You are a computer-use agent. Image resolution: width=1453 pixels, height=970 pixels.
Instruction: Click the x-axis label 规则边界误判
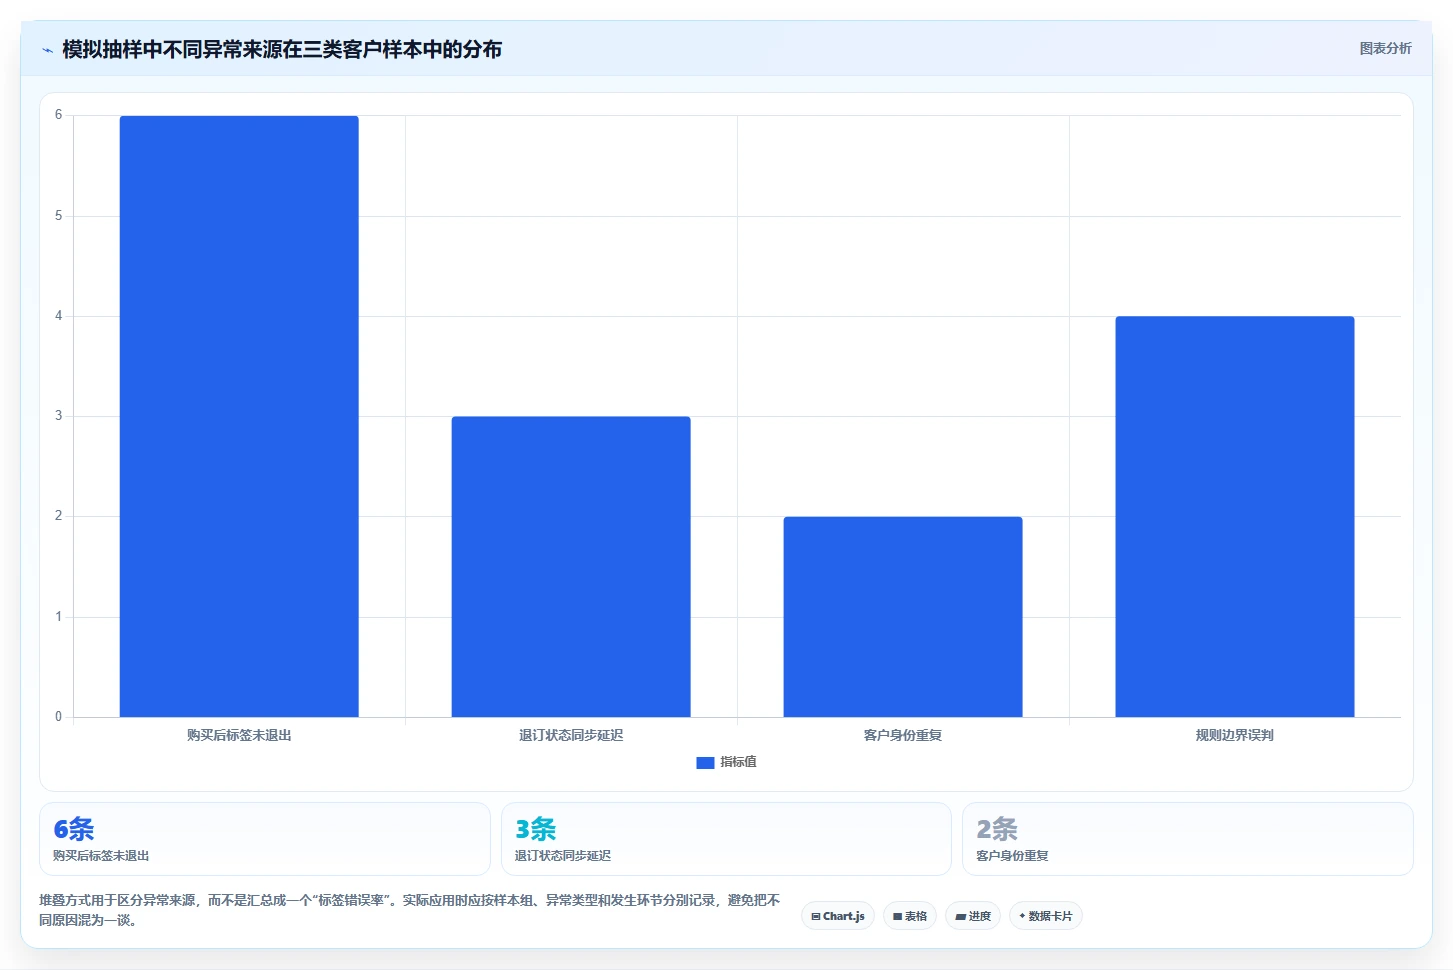[x=1235, y=735]
